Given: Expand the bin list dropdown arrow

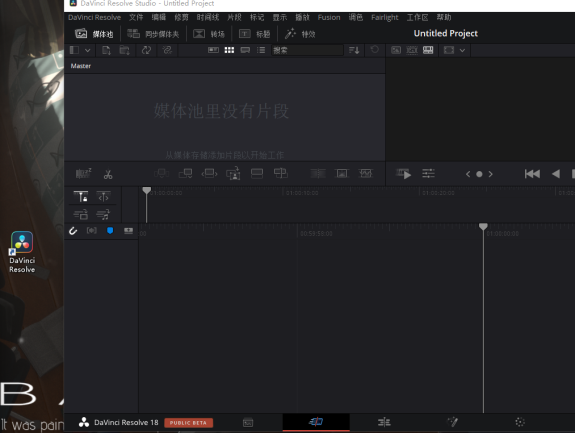Looking at the screenshot, I should [88, 50].
